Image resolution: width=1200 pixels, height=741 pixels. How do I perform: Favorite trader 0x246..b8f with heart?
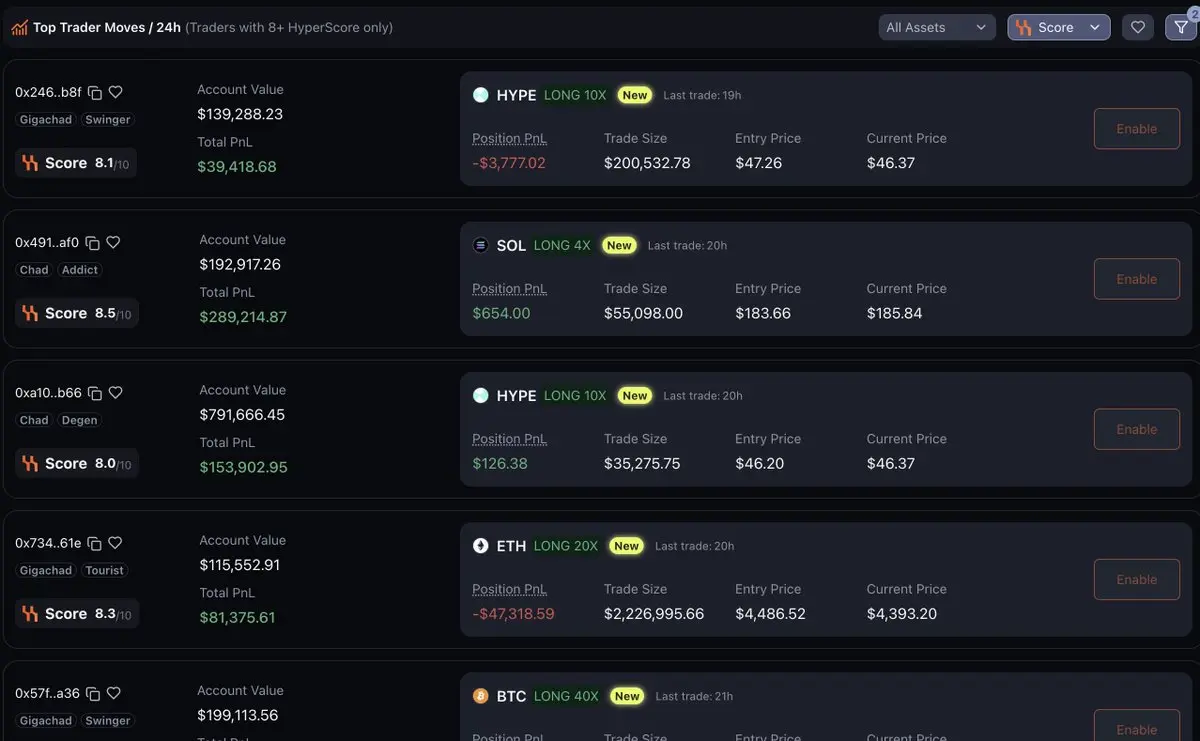pos(115,92)
